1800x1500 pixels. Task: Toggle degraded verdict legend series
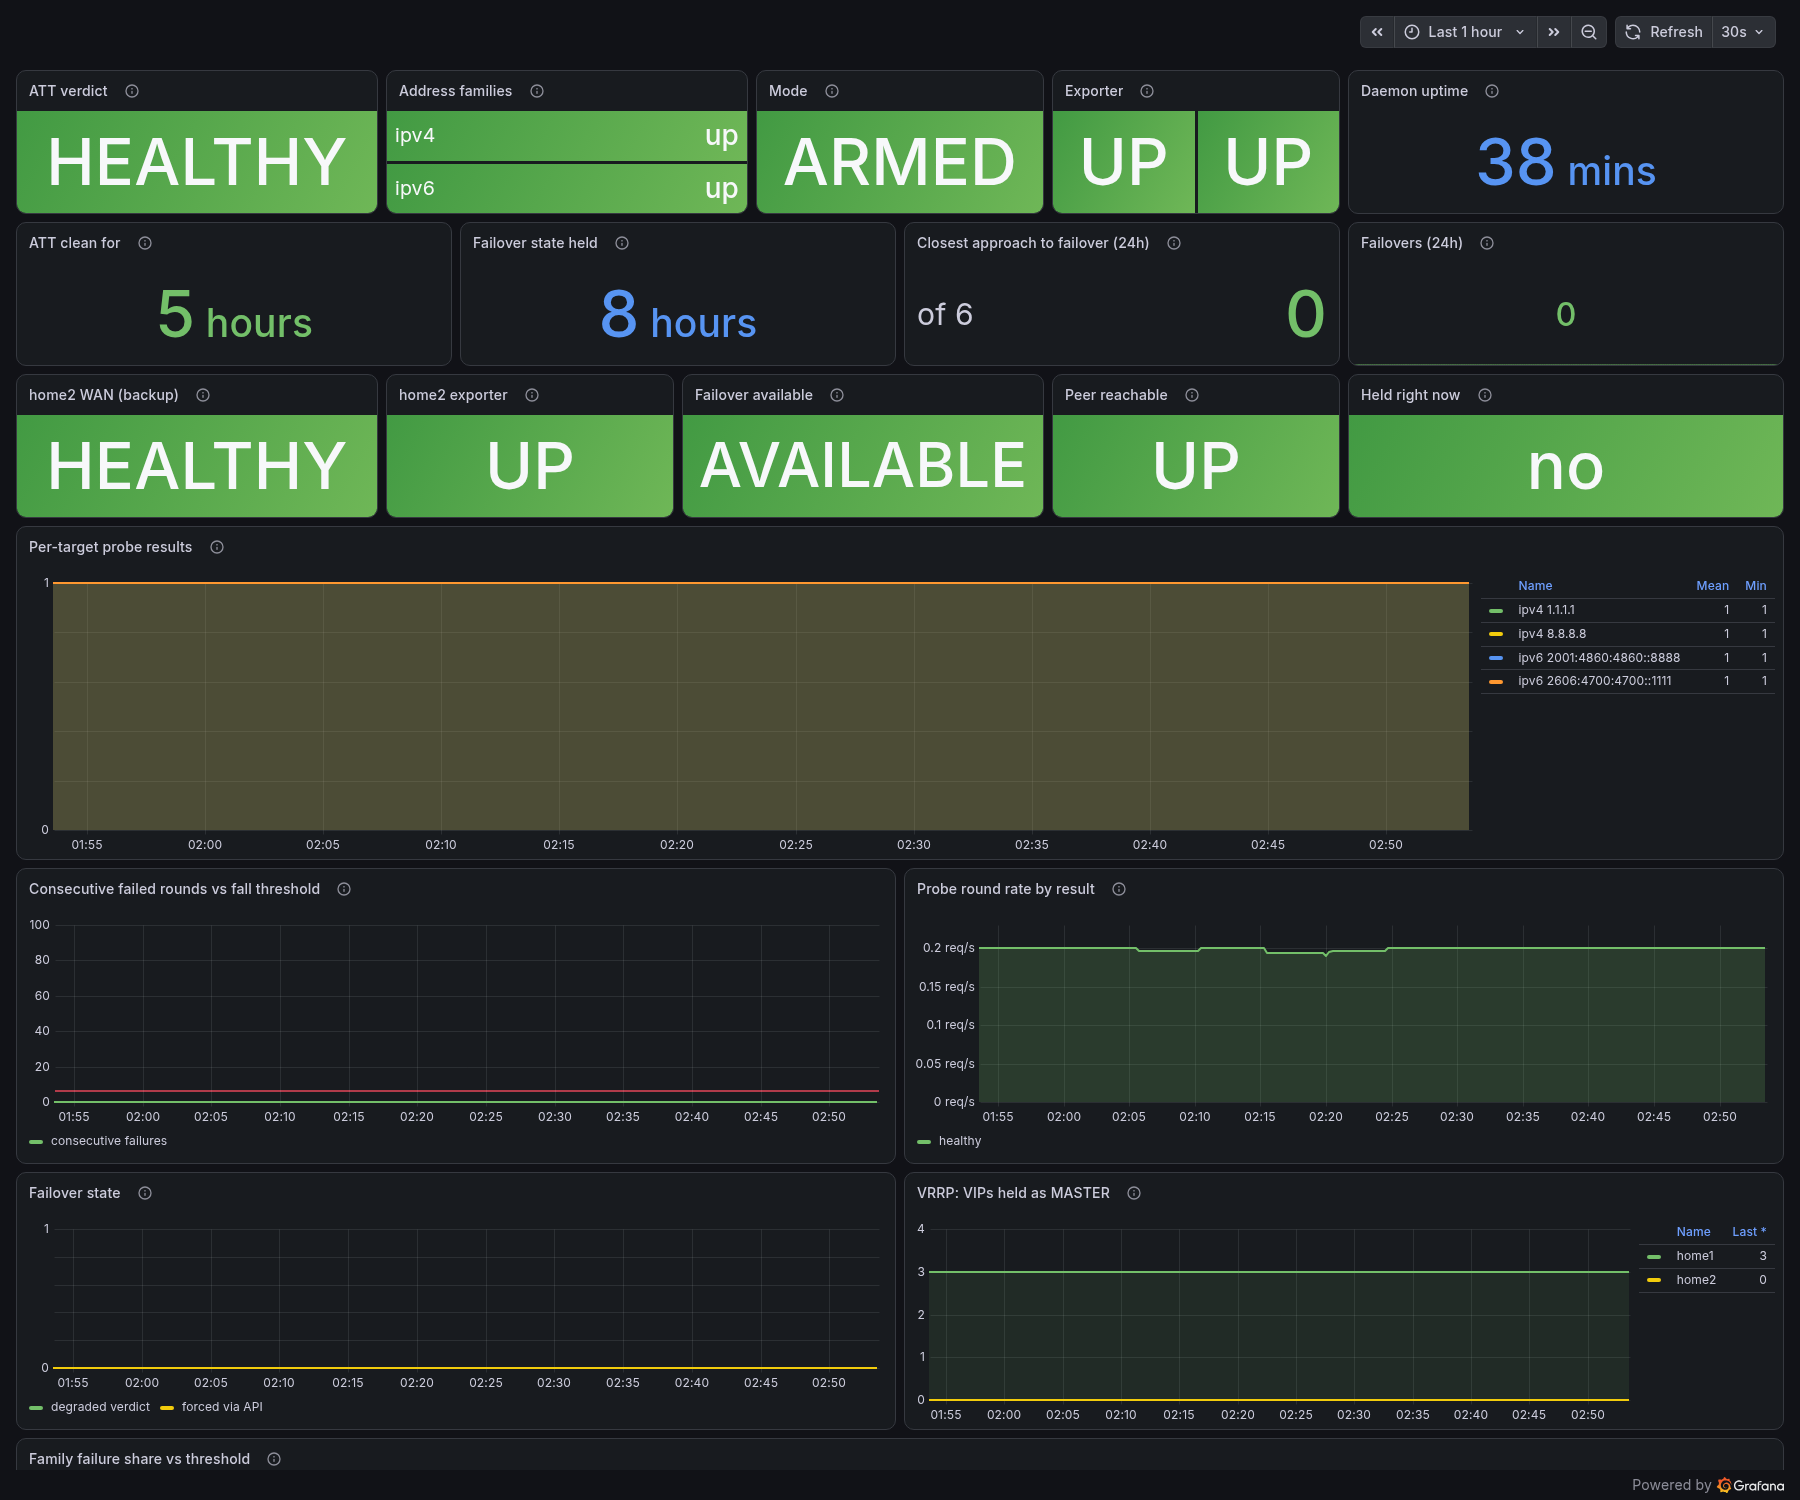pyautogui.click(x=100, y=1407)
